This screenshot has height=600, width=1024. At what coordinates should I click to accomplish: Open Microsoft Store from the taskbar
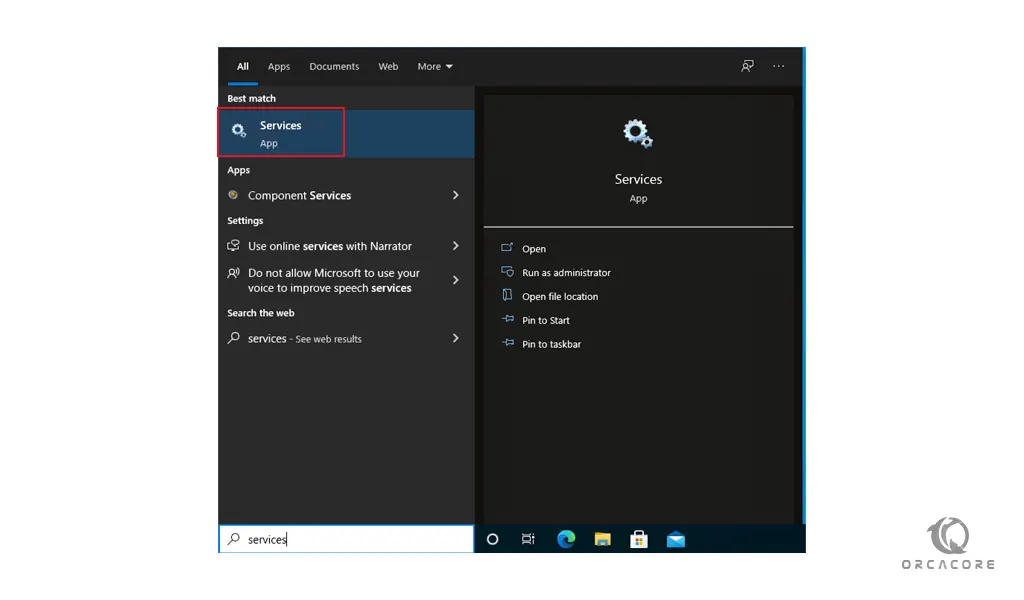(639, 539)
